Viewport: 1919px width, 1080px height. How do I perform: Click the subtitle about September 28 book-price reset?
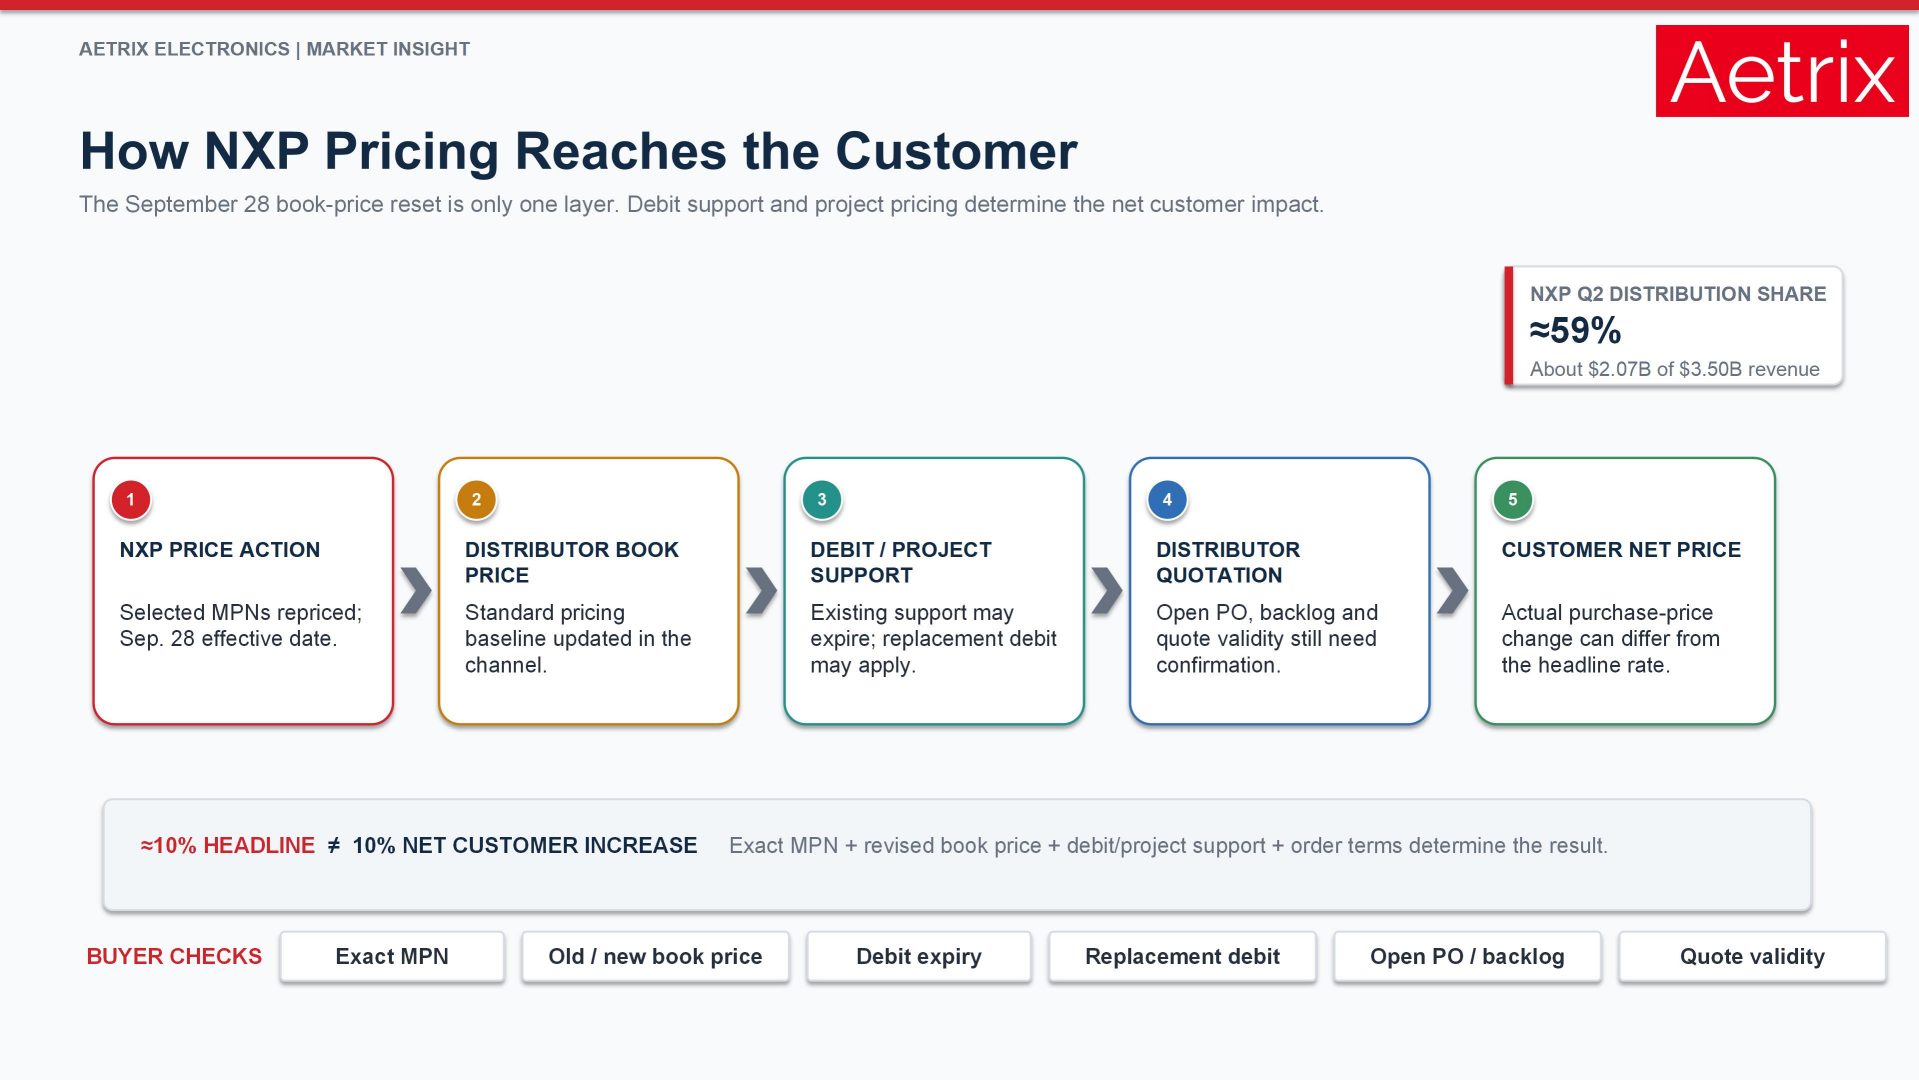[x=701, y=205]
